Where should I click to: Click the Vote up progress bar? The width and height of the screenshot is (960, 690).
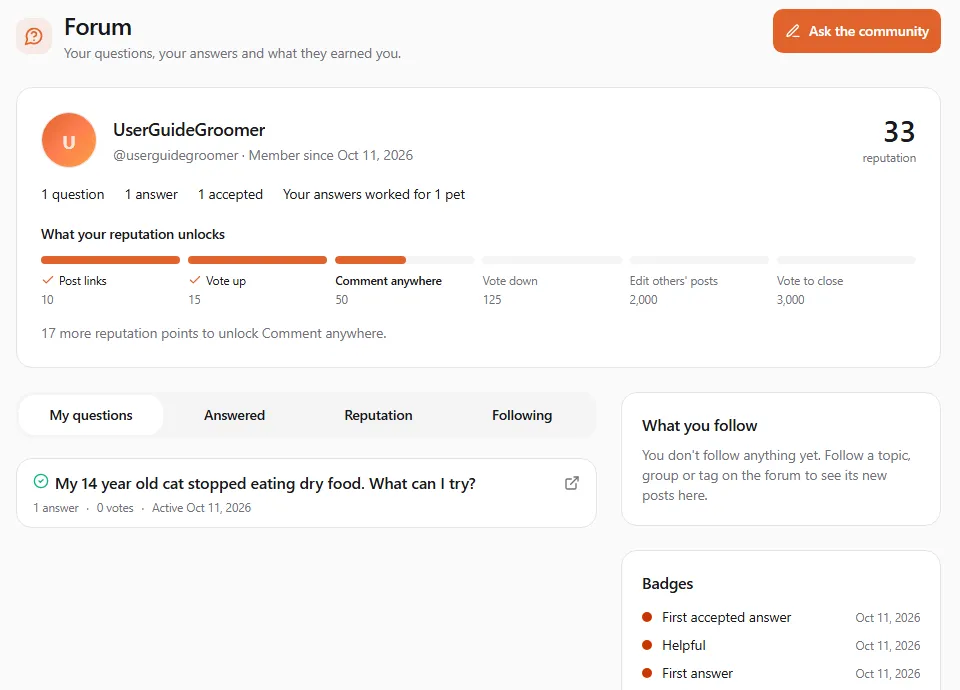[258, 260]
